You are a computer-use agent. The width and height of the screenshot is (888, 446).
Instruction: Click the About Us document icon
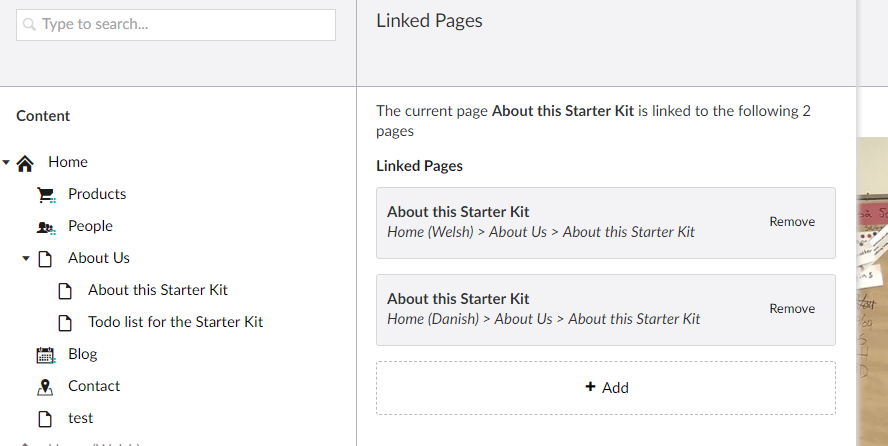(45, 259)
